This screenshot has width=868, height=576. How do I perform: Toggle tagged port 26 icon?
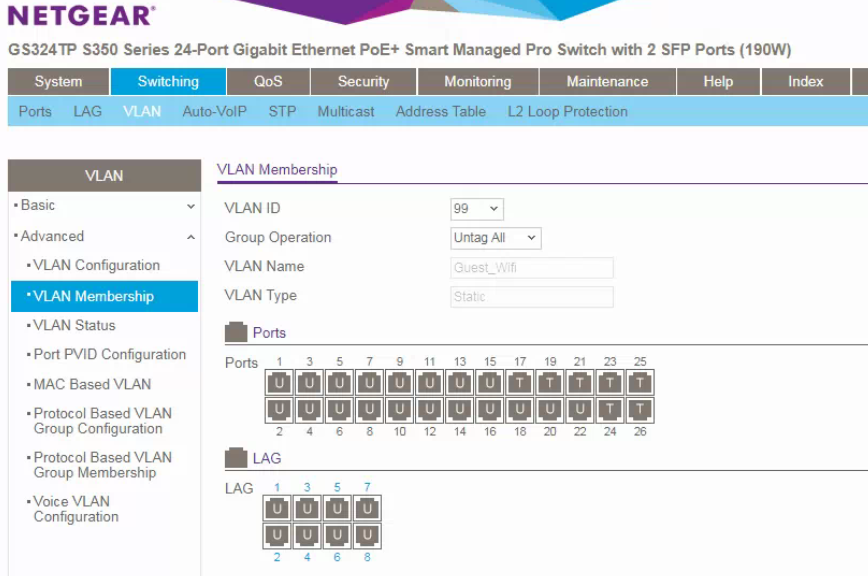[639, 409]
